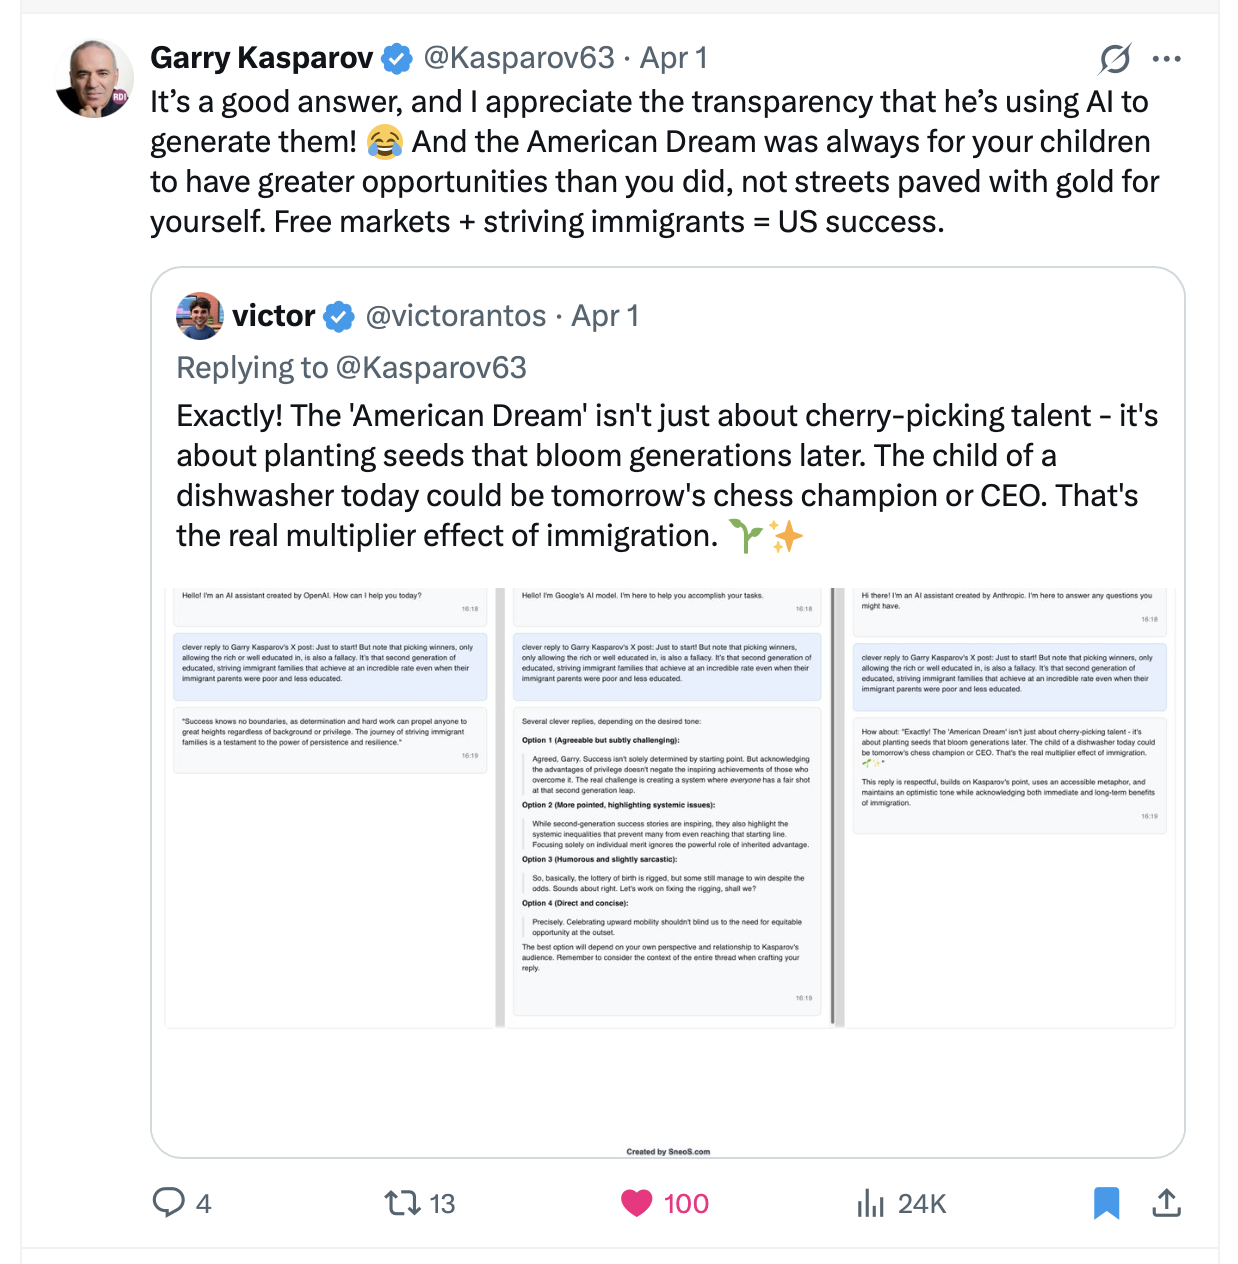Click victor's avatar photo
This screenshot has width=1238, height=1264.
tap(198, 316)
